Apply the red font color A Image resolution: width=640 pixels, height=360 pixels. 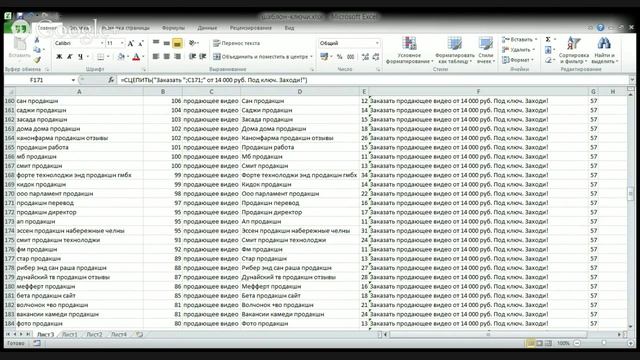(x=136, y=57)
